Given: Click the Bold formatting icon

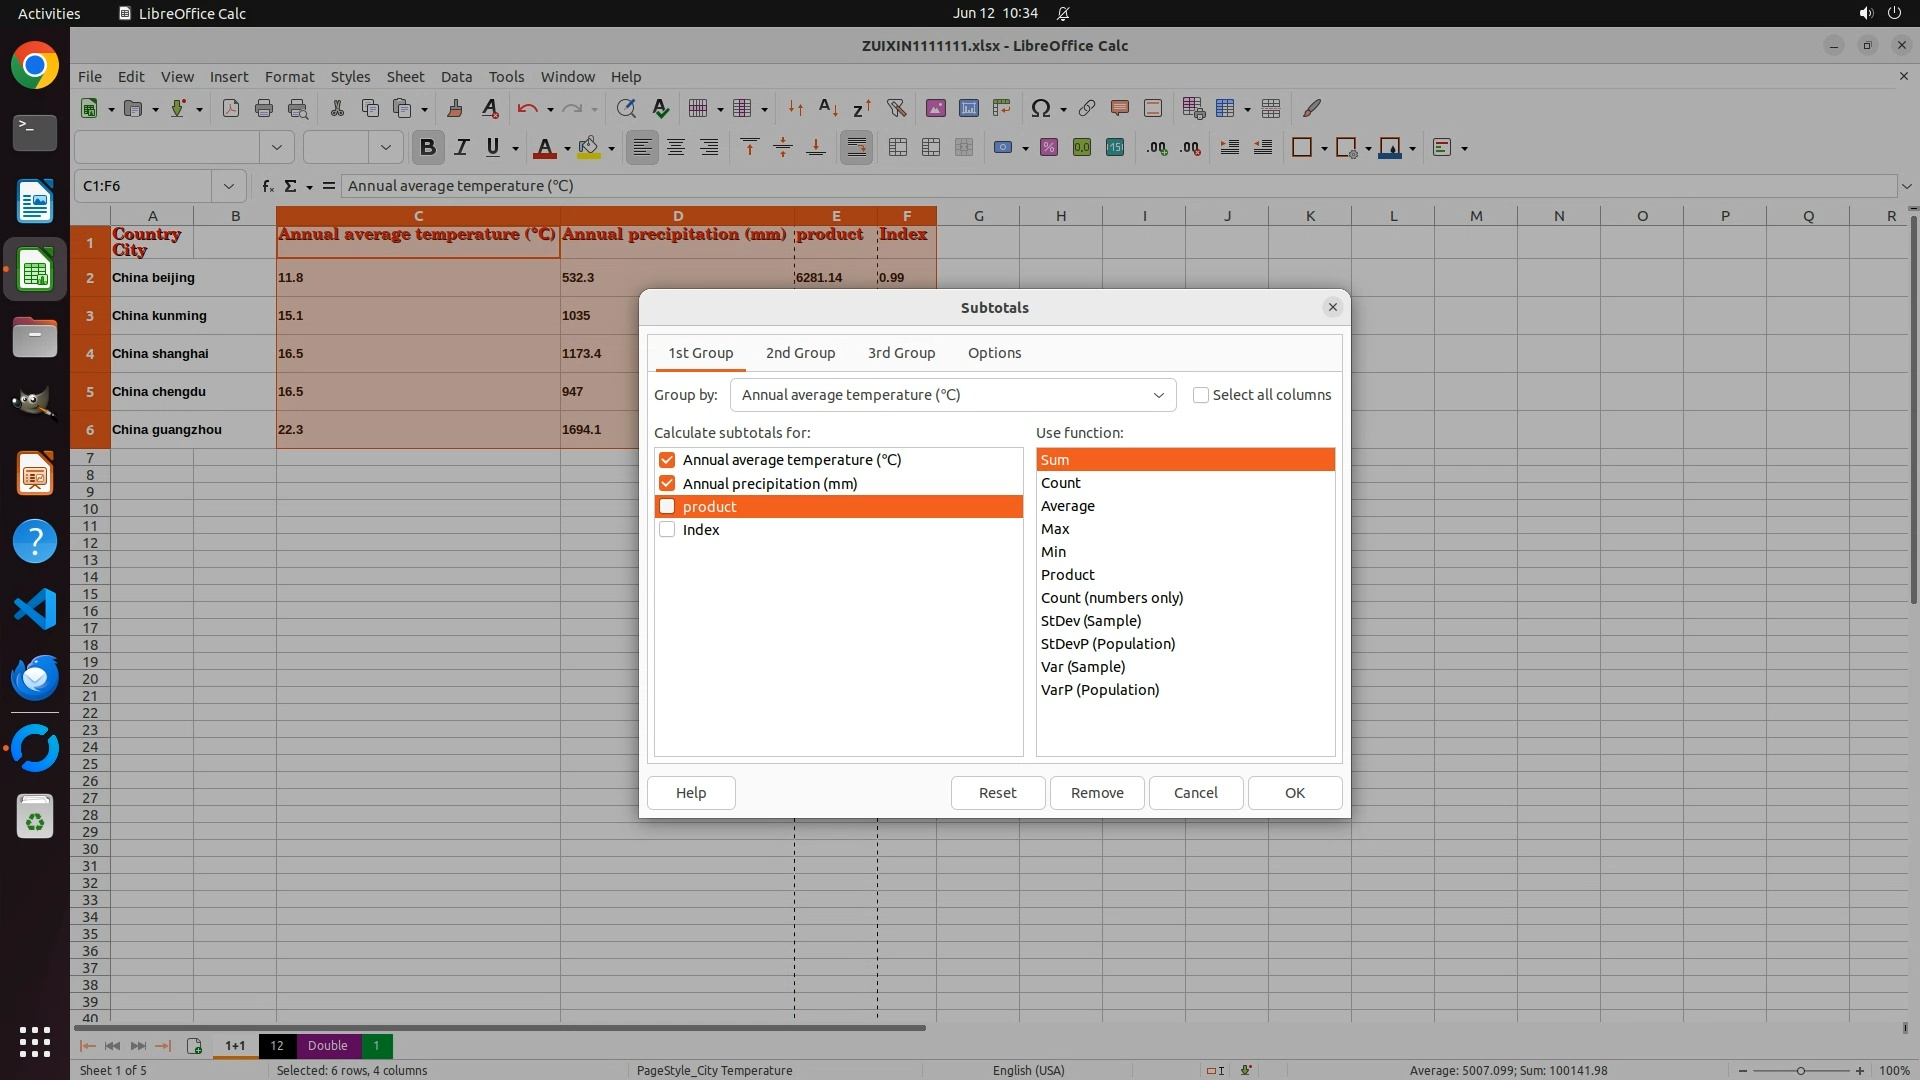Looking at the screenshot, I should (428, 148).
